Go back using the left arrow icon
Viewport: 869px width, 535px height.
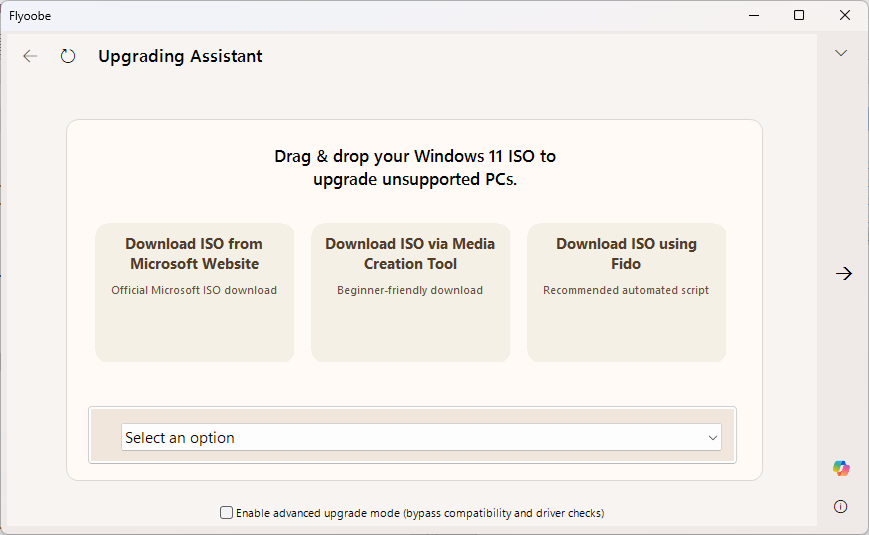click(x=30, y=56)
